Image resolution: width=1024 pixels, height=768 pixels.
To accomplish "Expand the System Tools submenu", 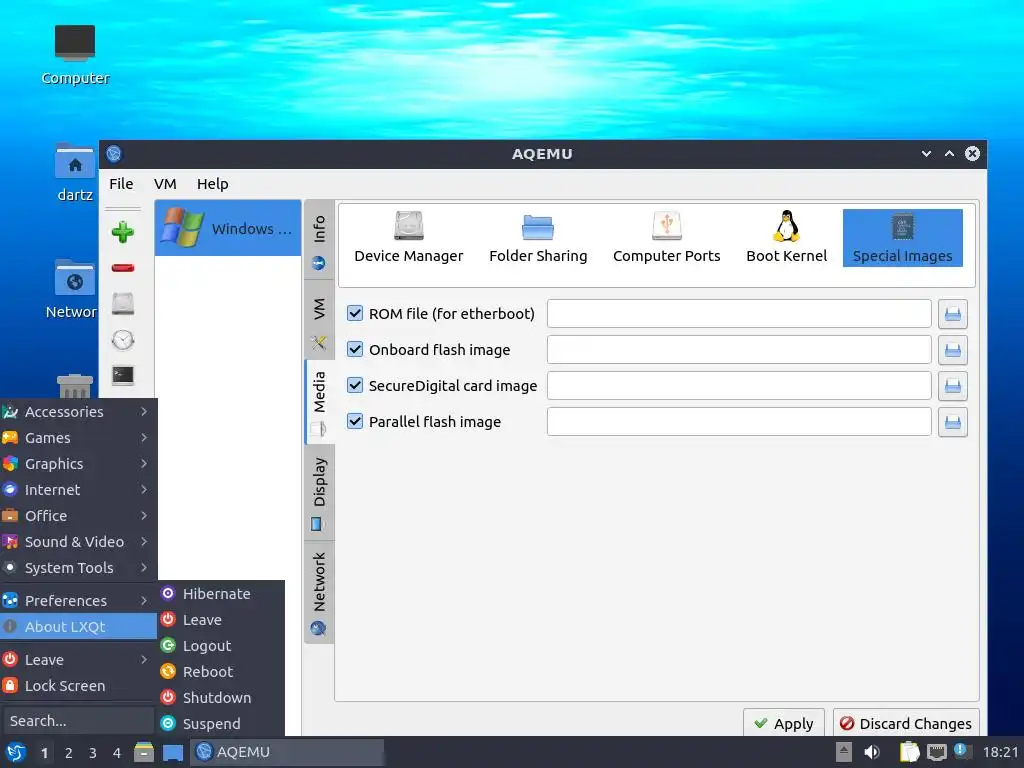I will [78, 568].
